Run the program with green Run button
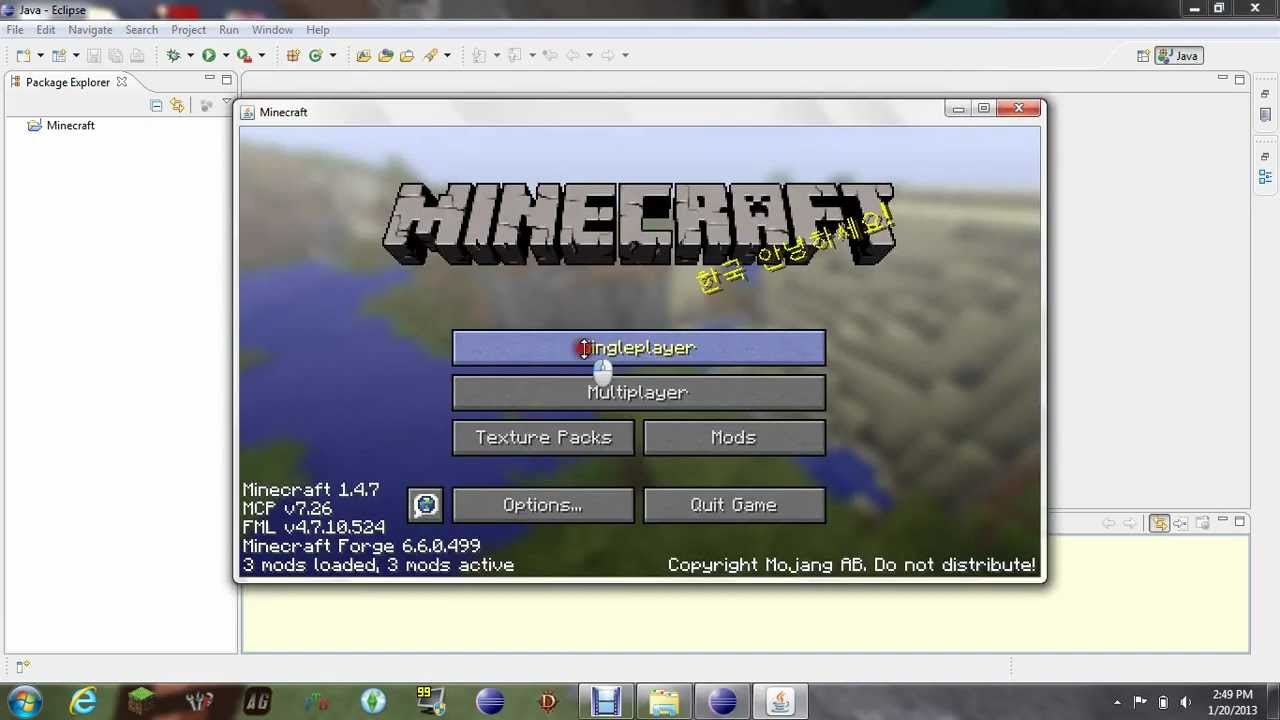This screenshot has width=1280, height=720. pos(209,56)
